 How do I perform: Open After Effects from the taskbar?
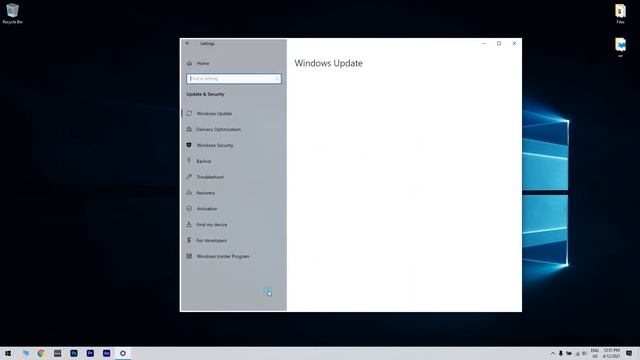point(107,353)
